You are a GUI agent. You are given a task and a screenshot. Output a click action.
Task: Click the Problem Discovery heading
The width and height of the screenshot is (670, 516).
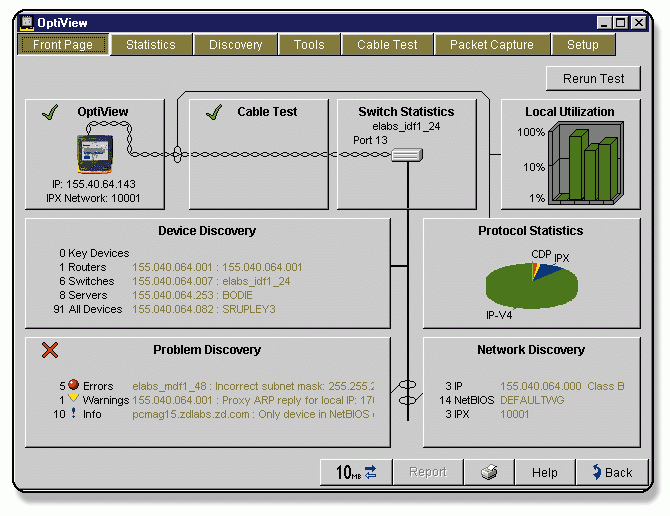coord(207,349)
